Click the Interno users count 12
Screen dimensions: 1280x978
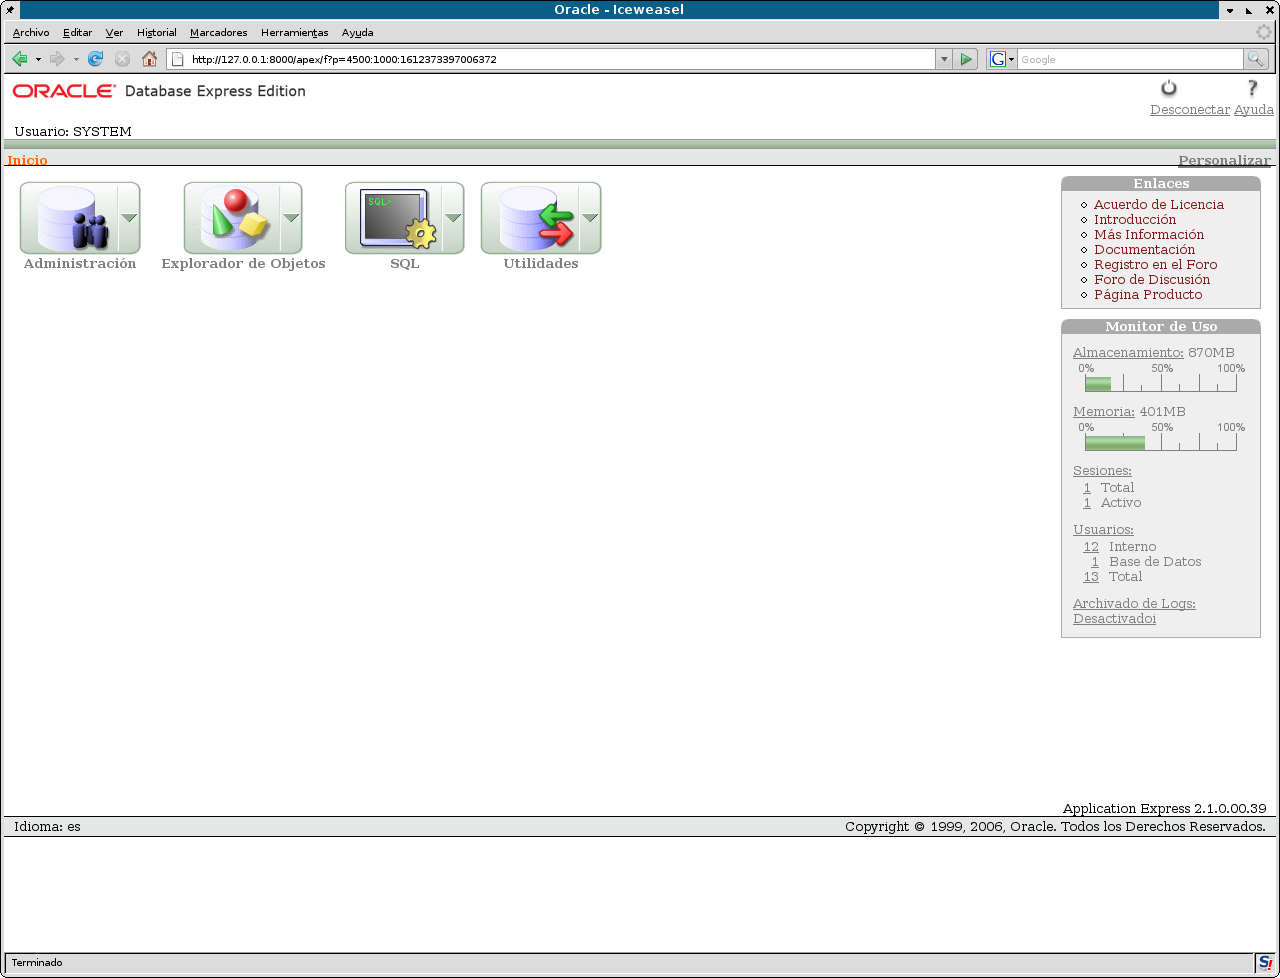coord(1091,546)
